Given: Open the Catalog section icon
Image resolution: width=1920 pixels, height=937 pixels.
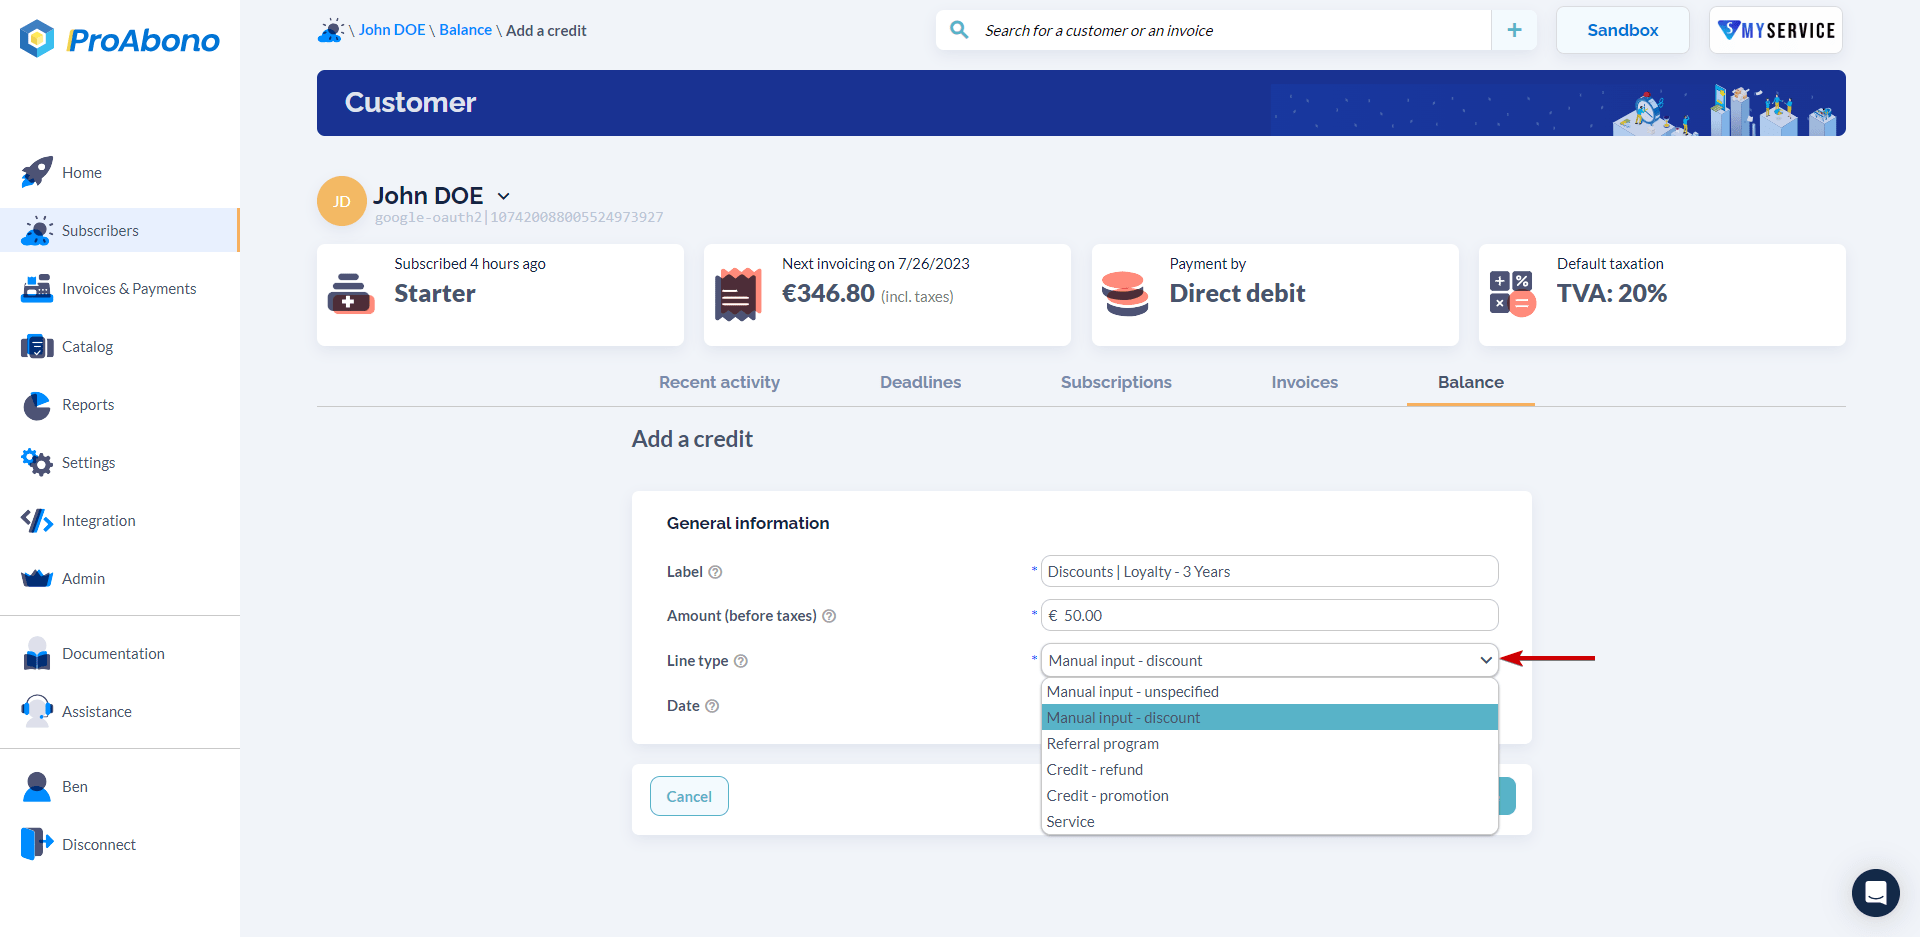Looking at the screenshot, I should 36,346.
